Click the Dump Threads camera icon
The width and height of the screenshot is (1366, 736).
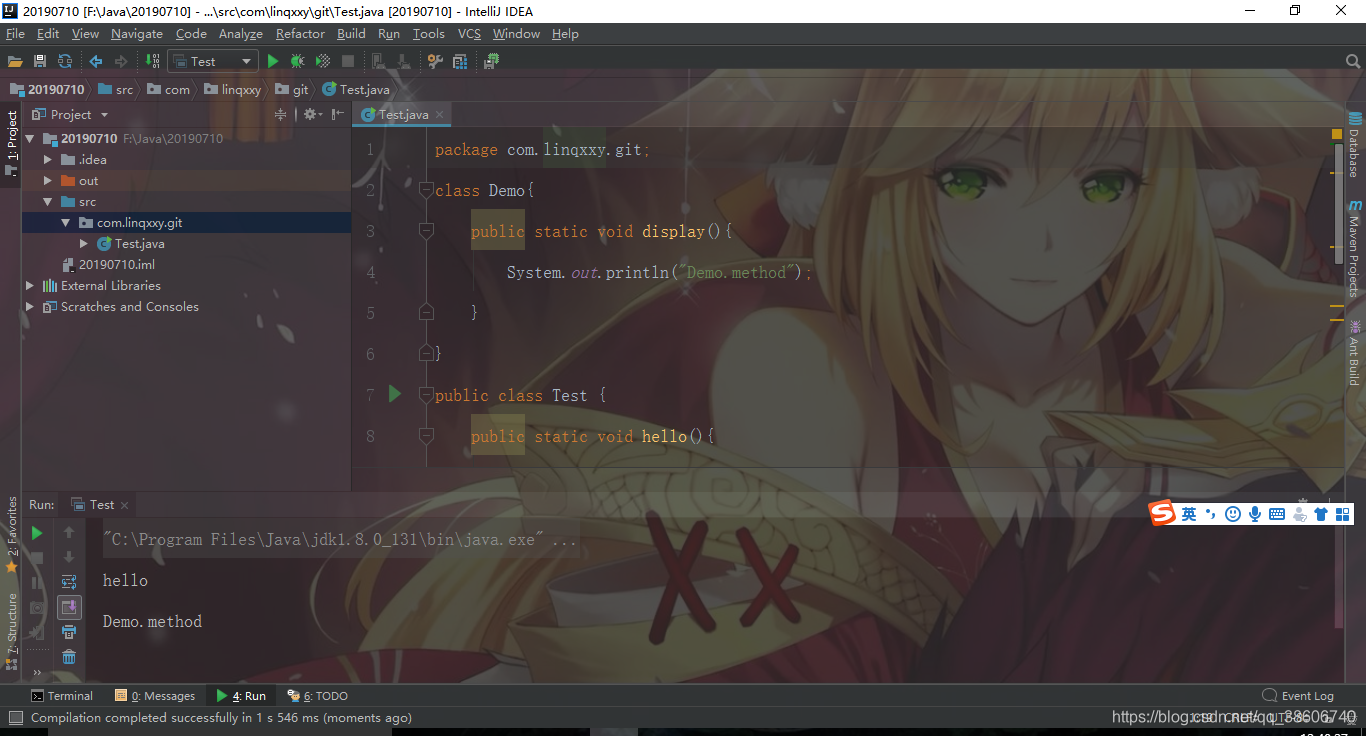tap(37, 607)
